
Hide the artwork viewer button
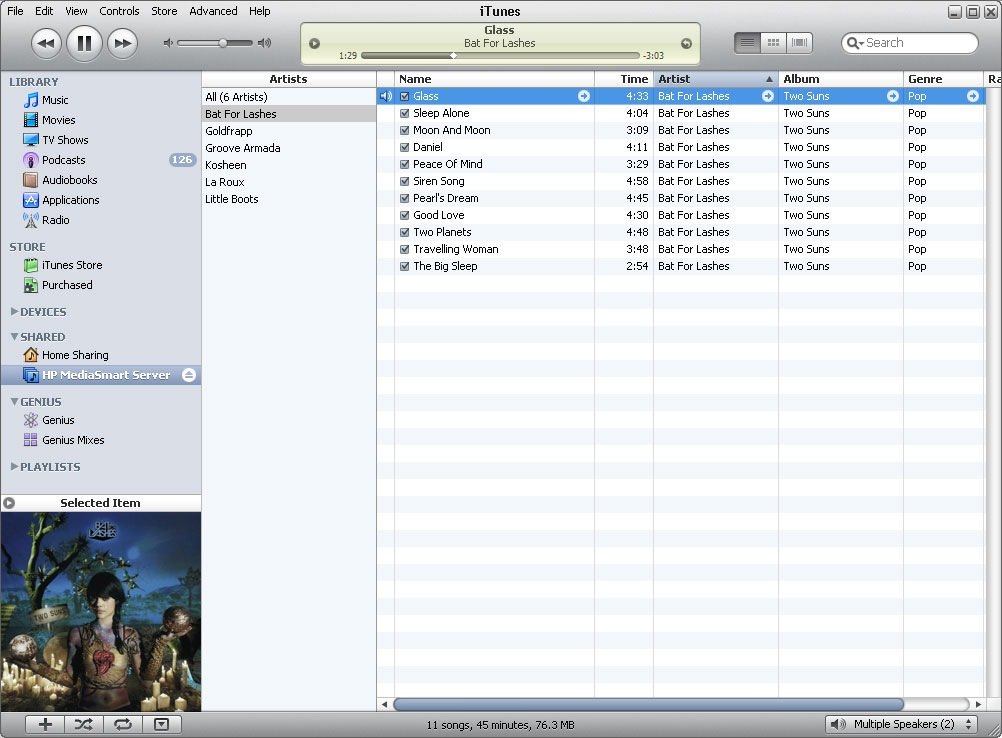coord(162,724)
